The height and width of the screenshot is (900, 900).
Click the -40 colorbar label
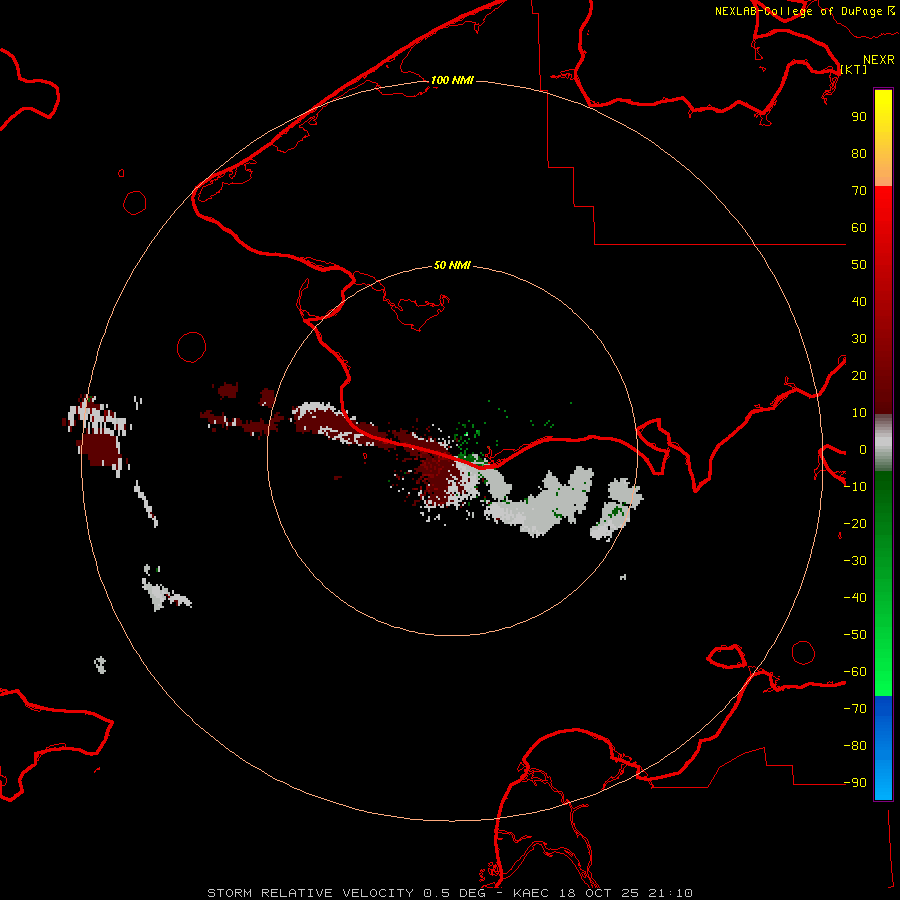tap(855, 598)
